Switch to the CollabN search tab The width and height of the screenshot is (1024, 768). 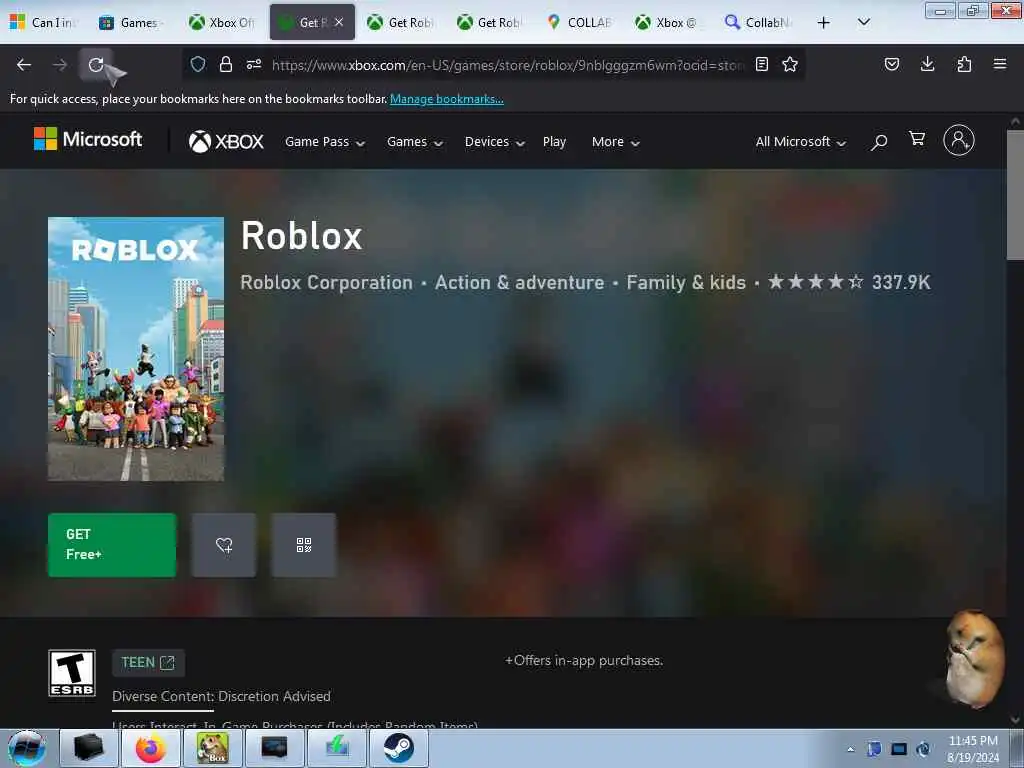click(758, 22)
